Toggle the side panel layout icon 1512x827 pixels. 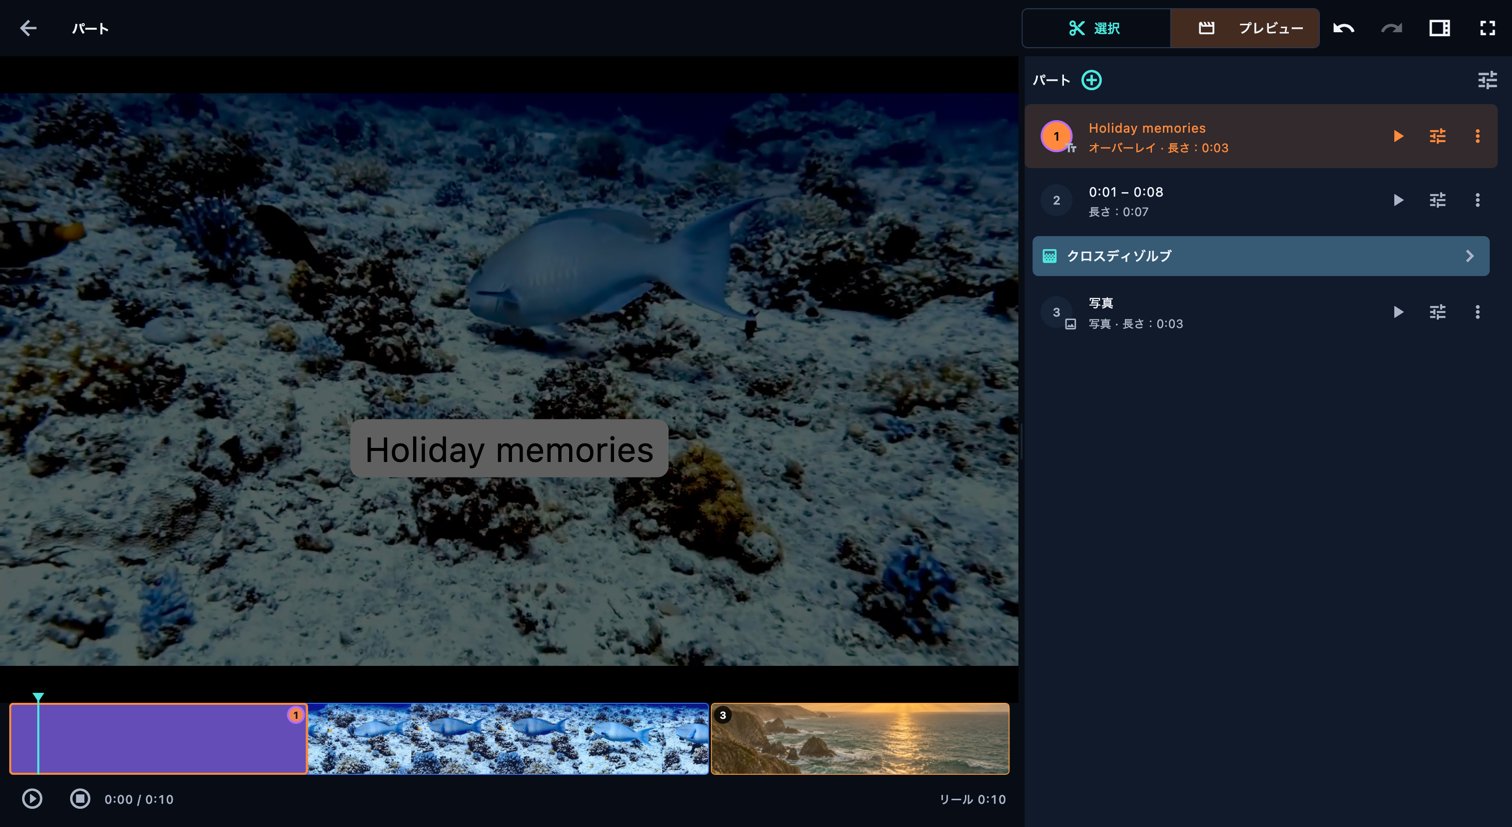coord(1440,28)
